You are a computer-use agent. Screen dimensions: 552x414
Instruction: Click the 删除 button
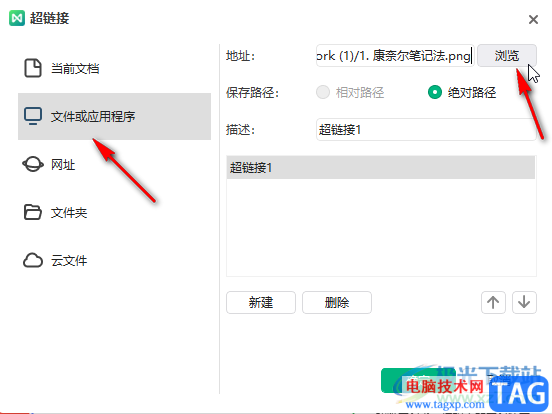click(337, 302)
